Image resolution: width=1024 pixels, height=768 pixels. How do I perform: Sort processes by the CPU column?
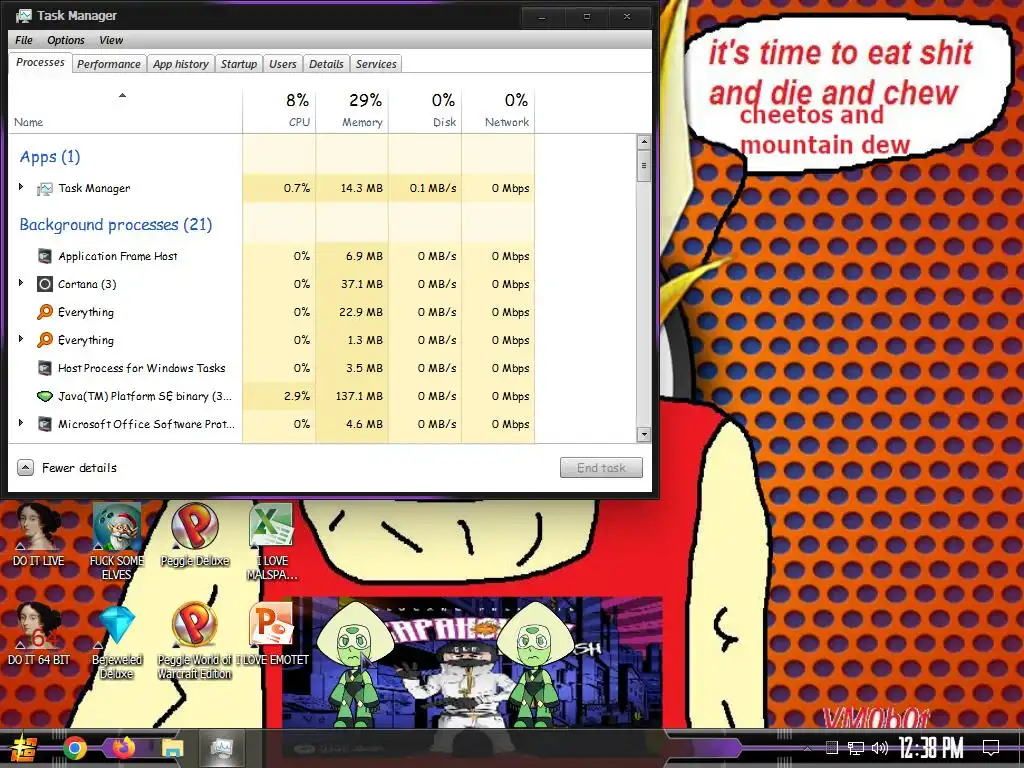point(279,109)
